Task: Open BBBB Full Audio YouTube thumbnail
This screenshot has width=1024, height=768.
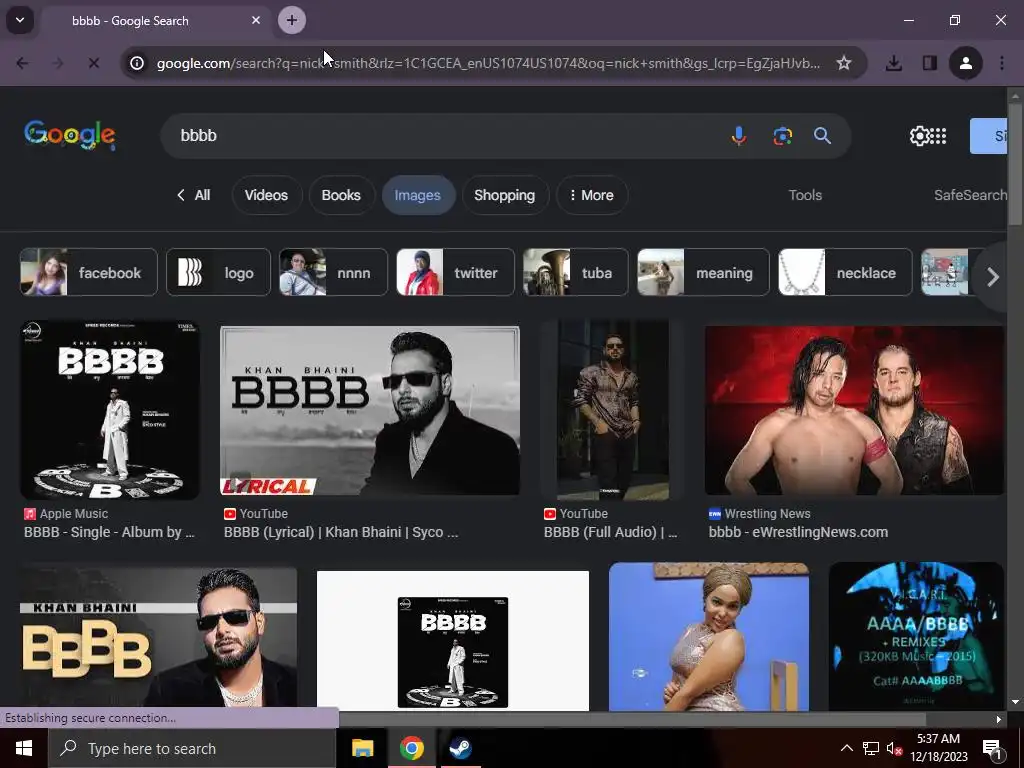Action: tap(612, 410)
